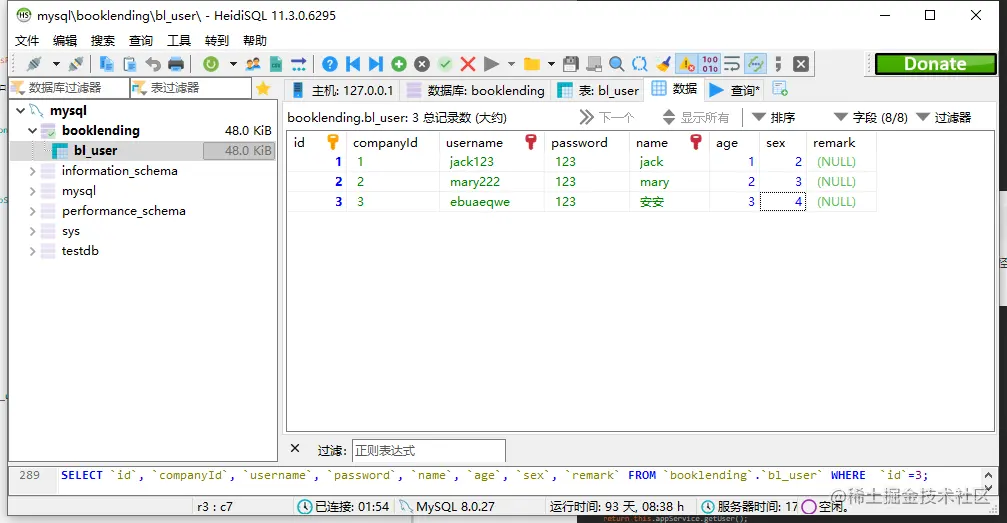Go to last row icon
This screenshot has width=1007, height=523.
pos(376,64)
